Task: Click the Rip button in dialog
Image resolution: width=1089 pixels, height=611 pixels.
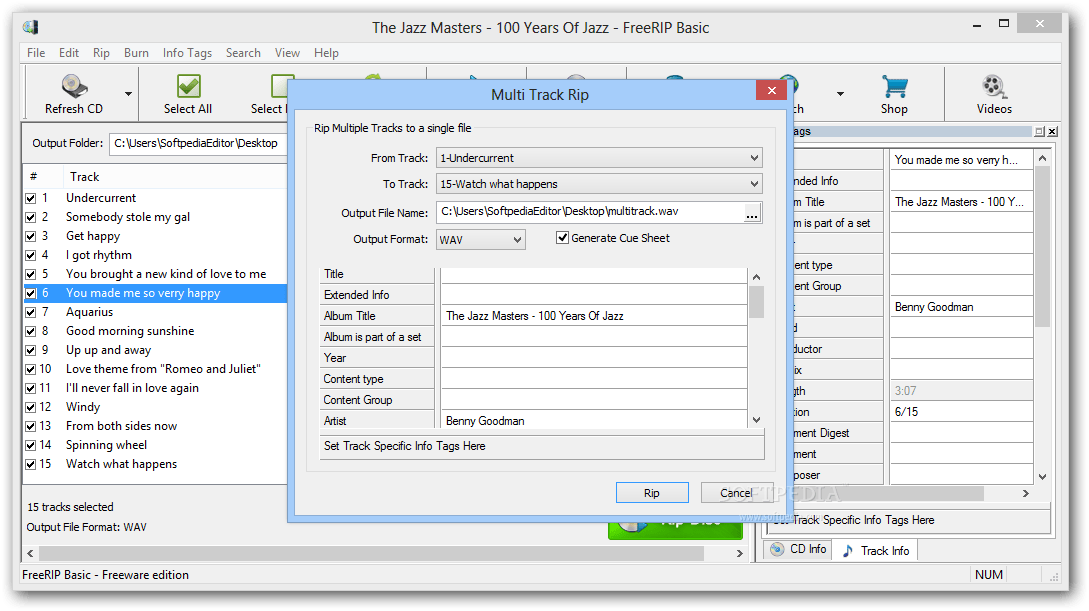Action: tap(651, 493)
